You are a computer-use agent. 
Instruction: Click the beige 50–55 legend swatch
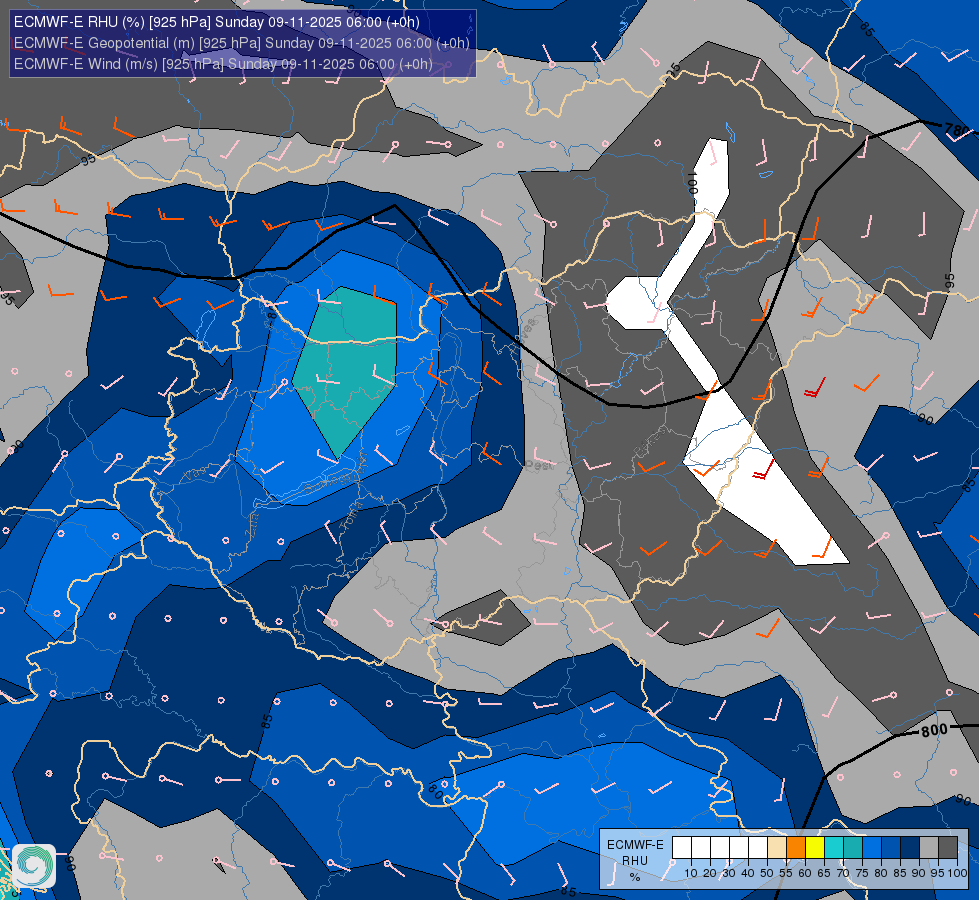[x=777, y=848]
